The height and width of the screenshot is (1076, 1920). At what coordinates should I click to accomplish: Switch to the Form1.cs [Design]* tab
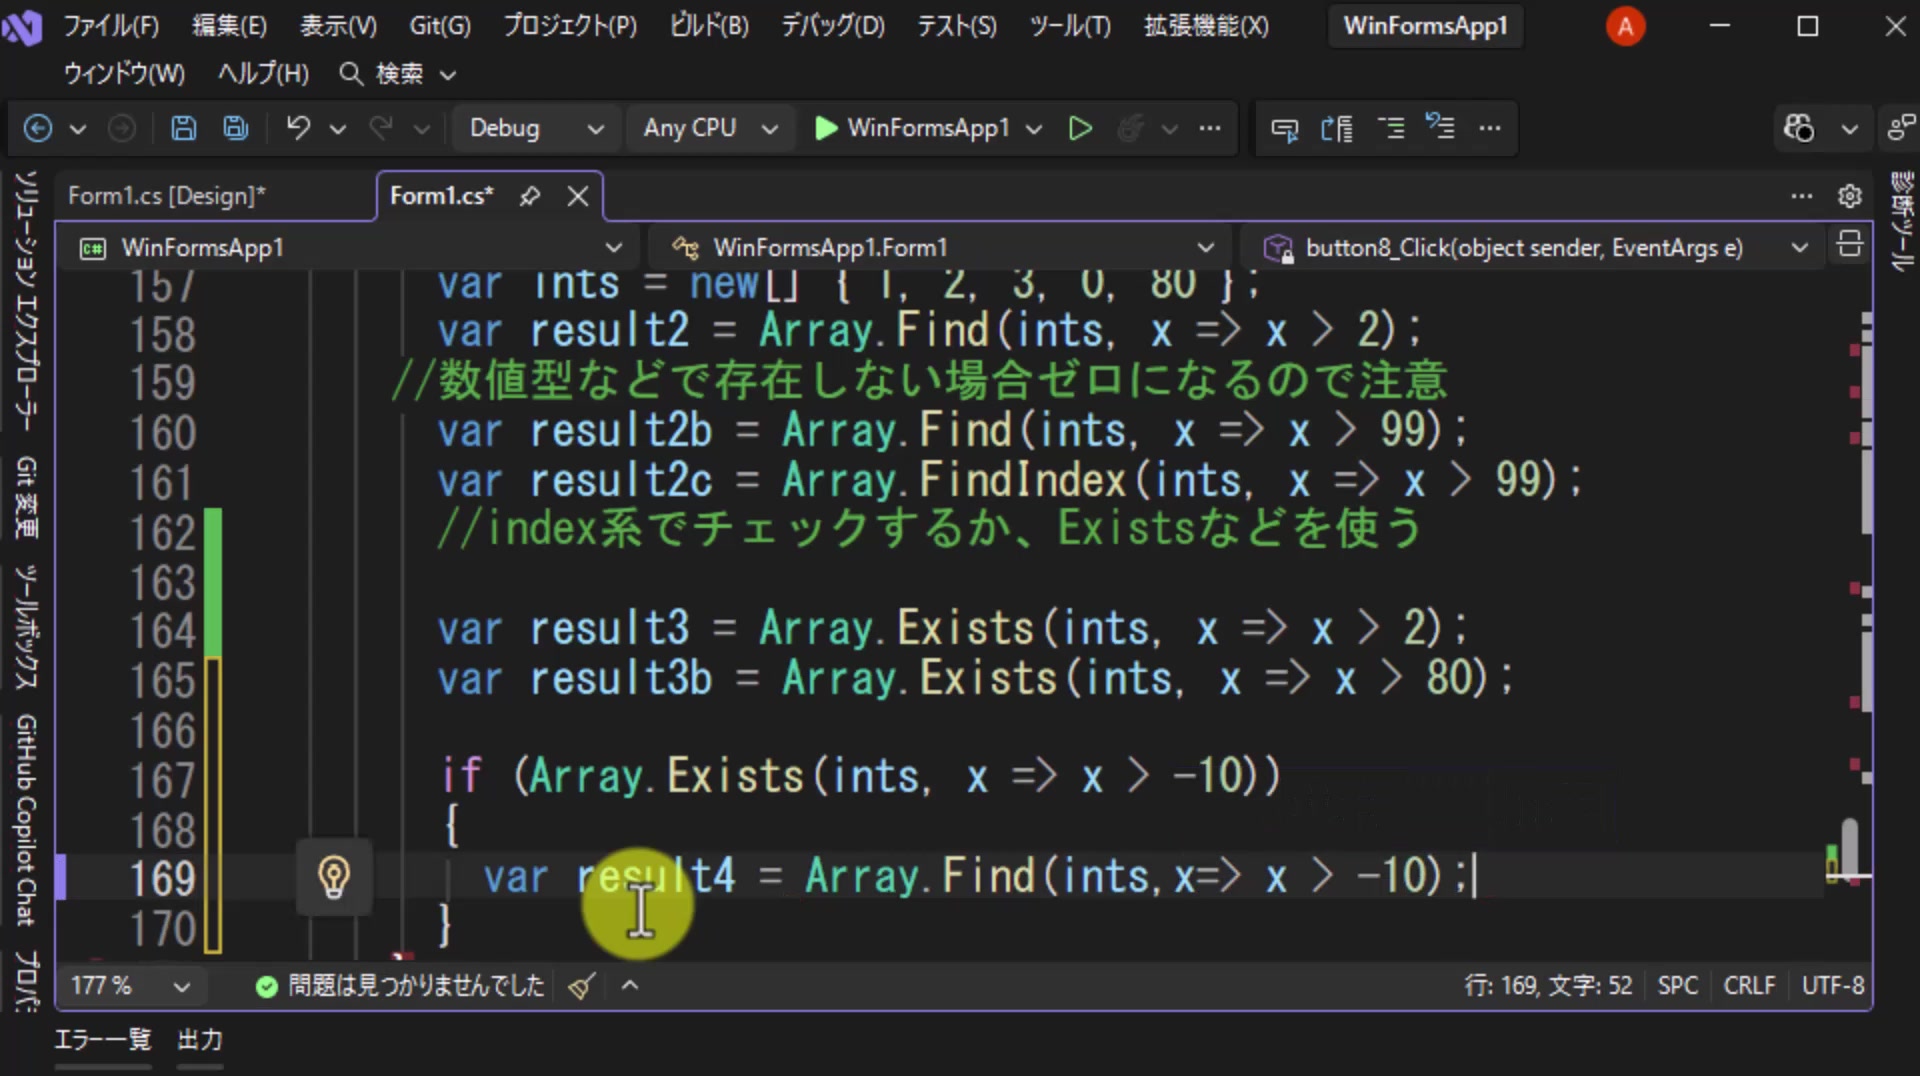point(167,196)
